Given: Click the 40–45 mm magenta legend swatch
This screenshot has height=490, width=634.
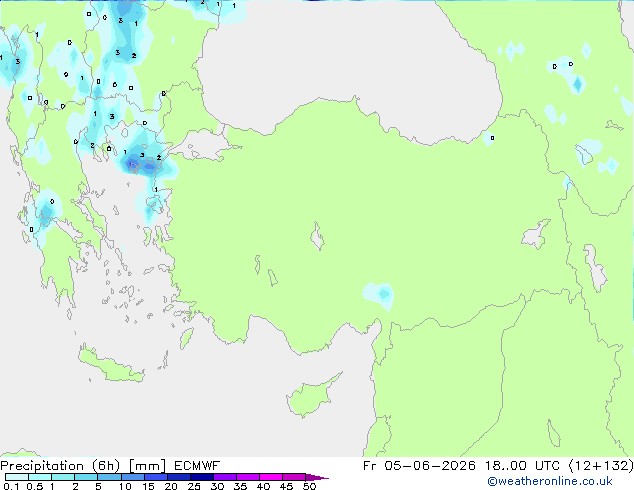Looking at the screenshot, I should [271, 477].
